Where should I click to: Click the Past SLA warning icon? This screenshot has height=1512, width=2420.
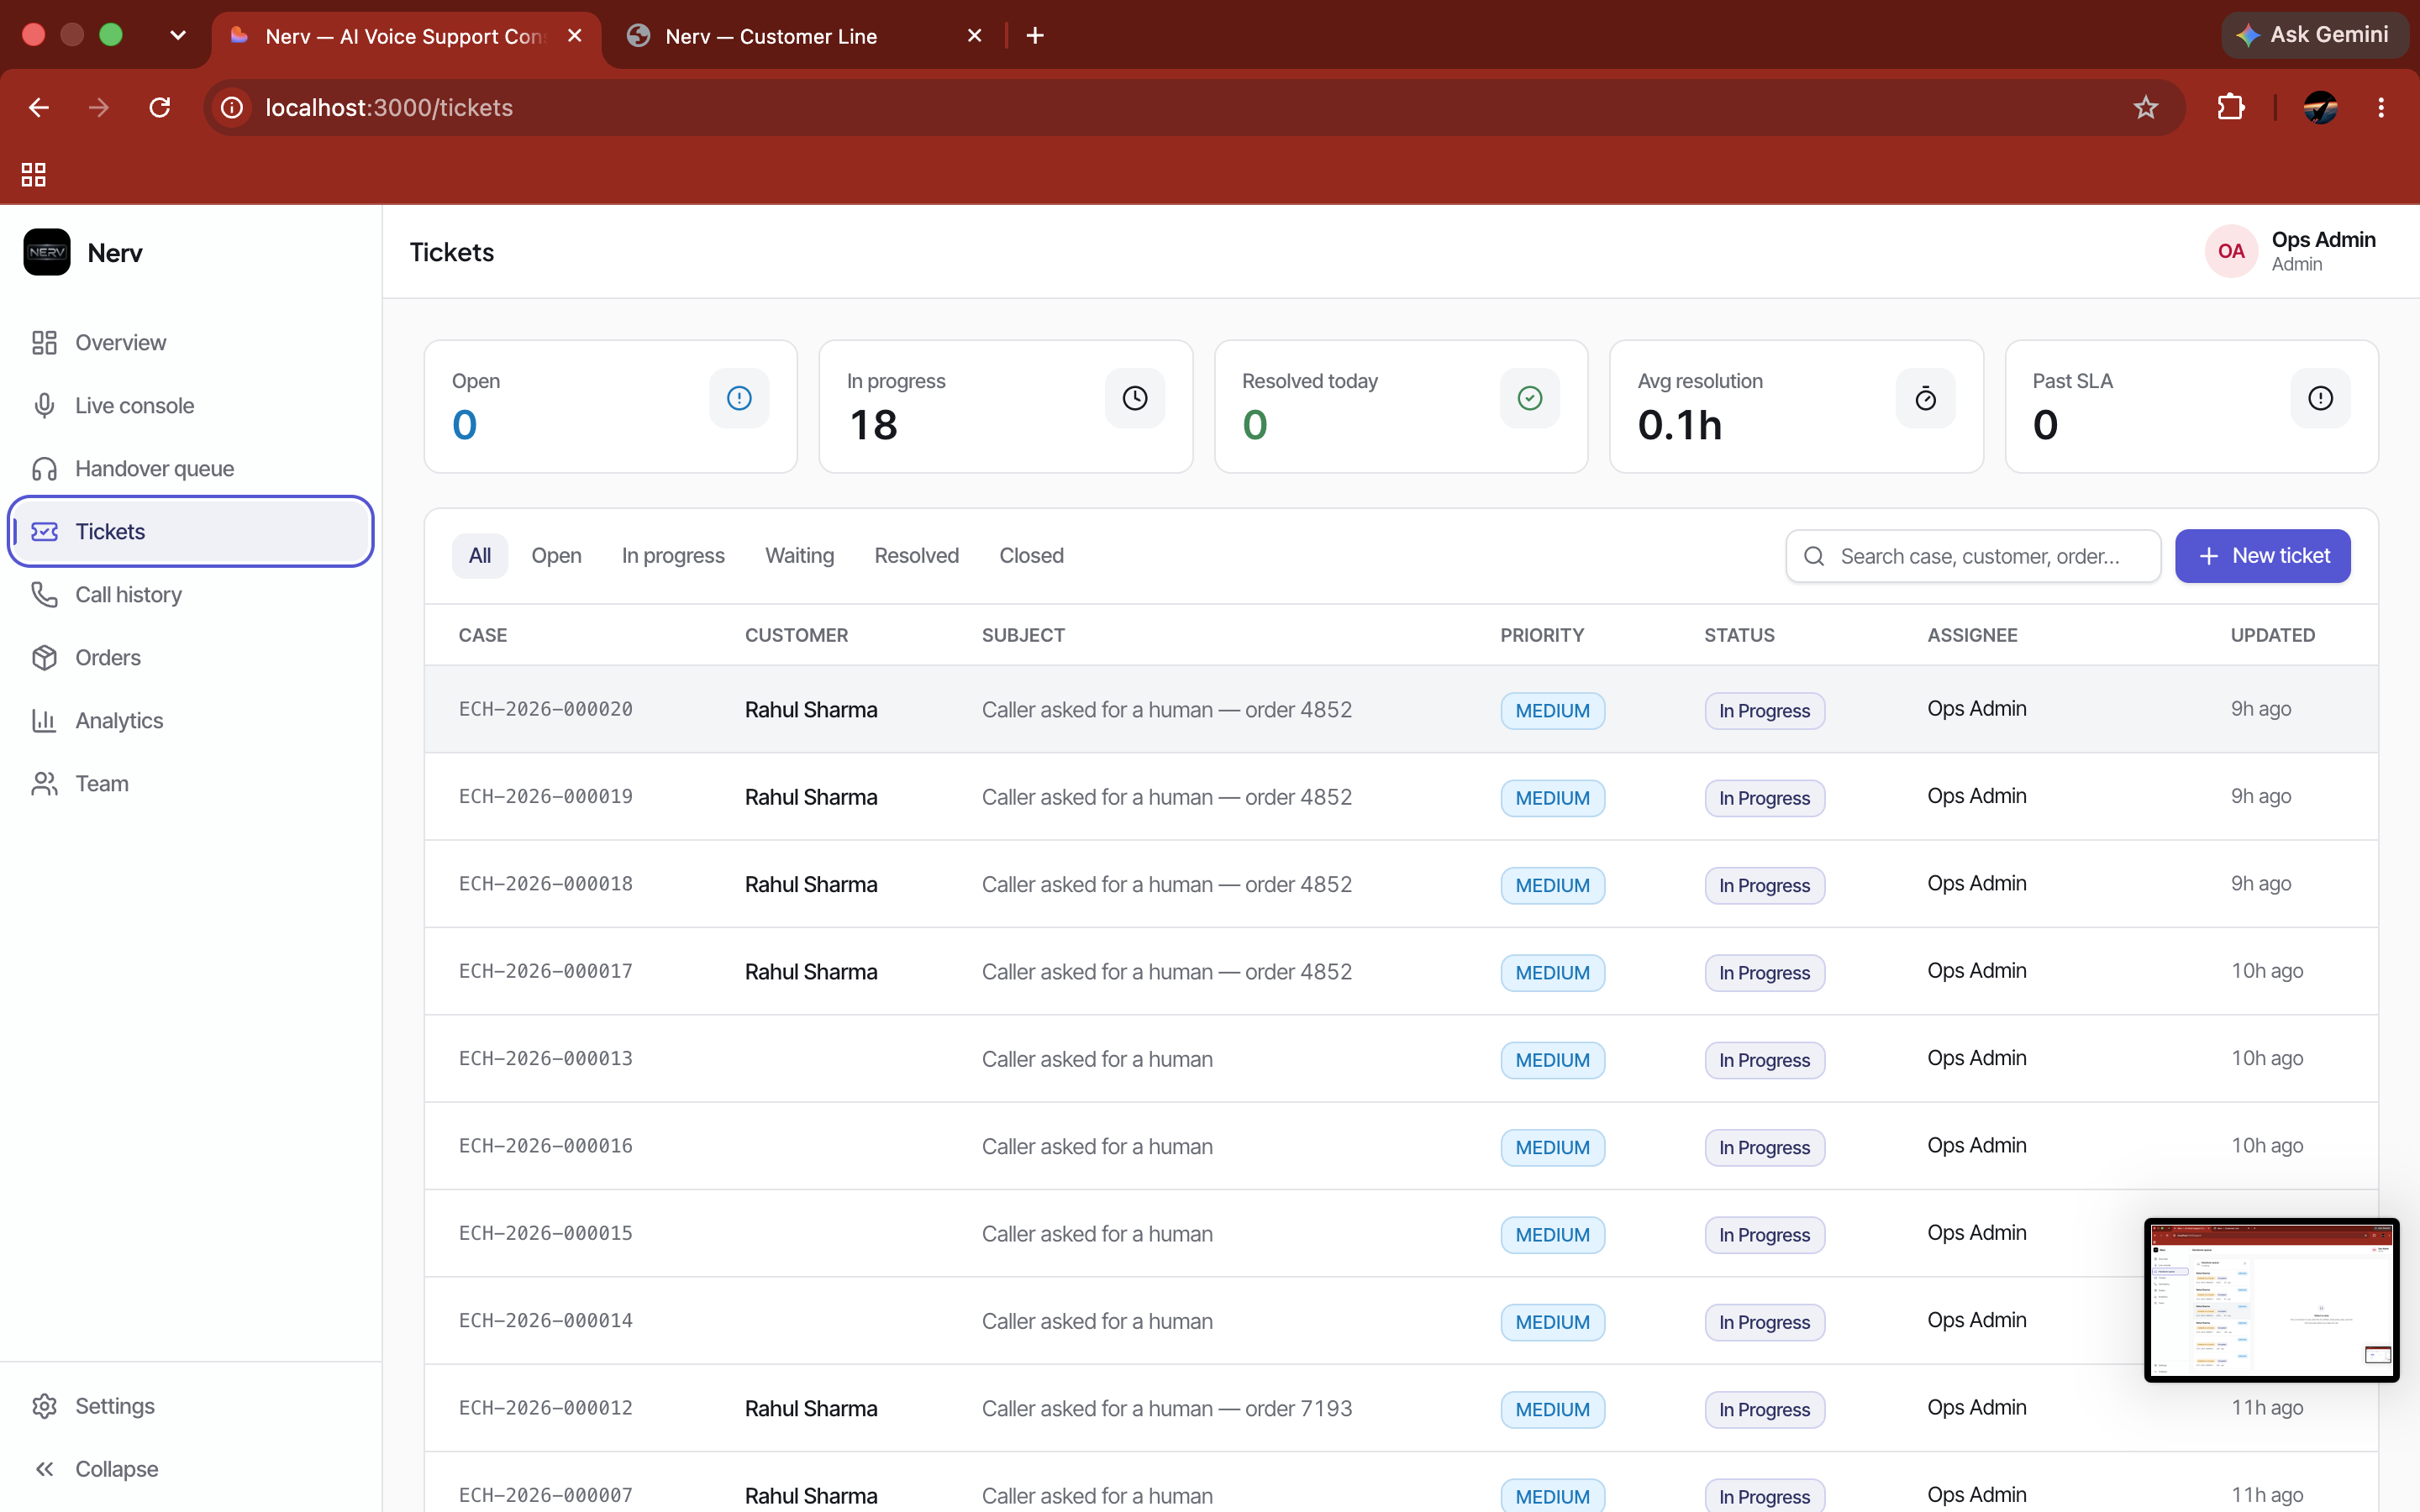coord(2320,398)
